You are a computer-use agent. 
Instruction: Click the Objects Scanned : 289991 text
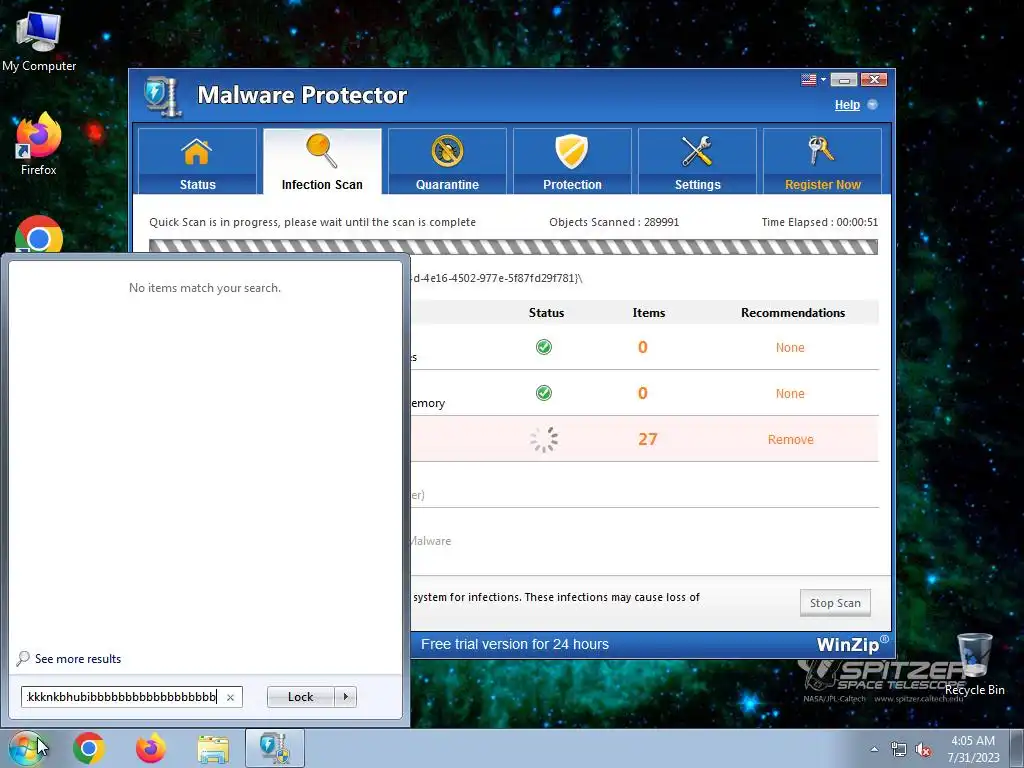tap(614, 222)
